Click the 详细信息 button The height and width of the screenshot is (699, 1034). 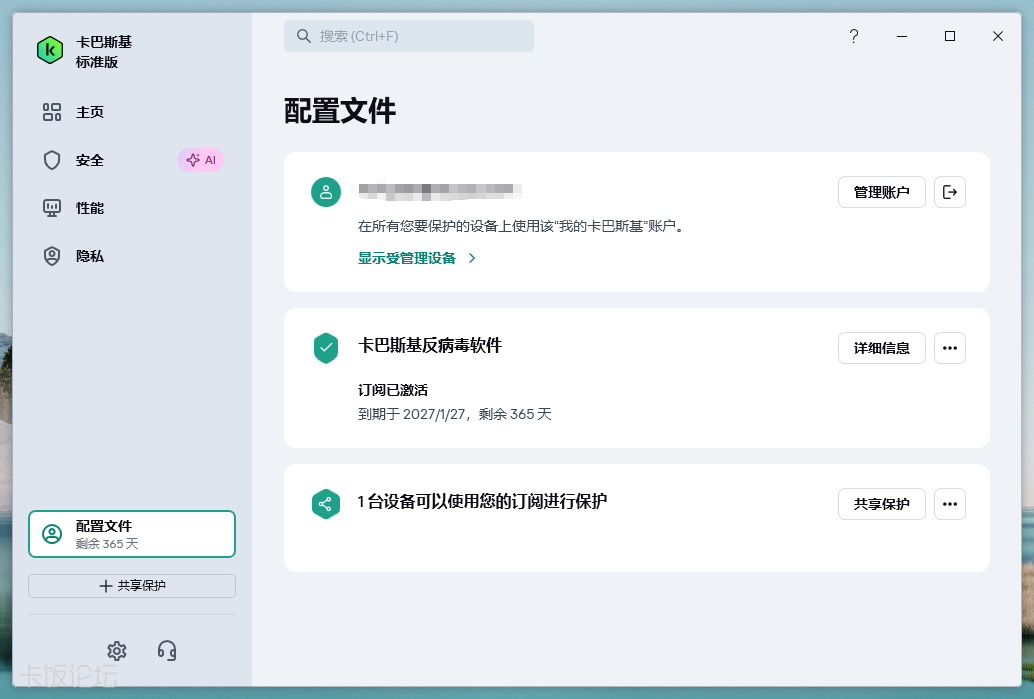point(881,348)
